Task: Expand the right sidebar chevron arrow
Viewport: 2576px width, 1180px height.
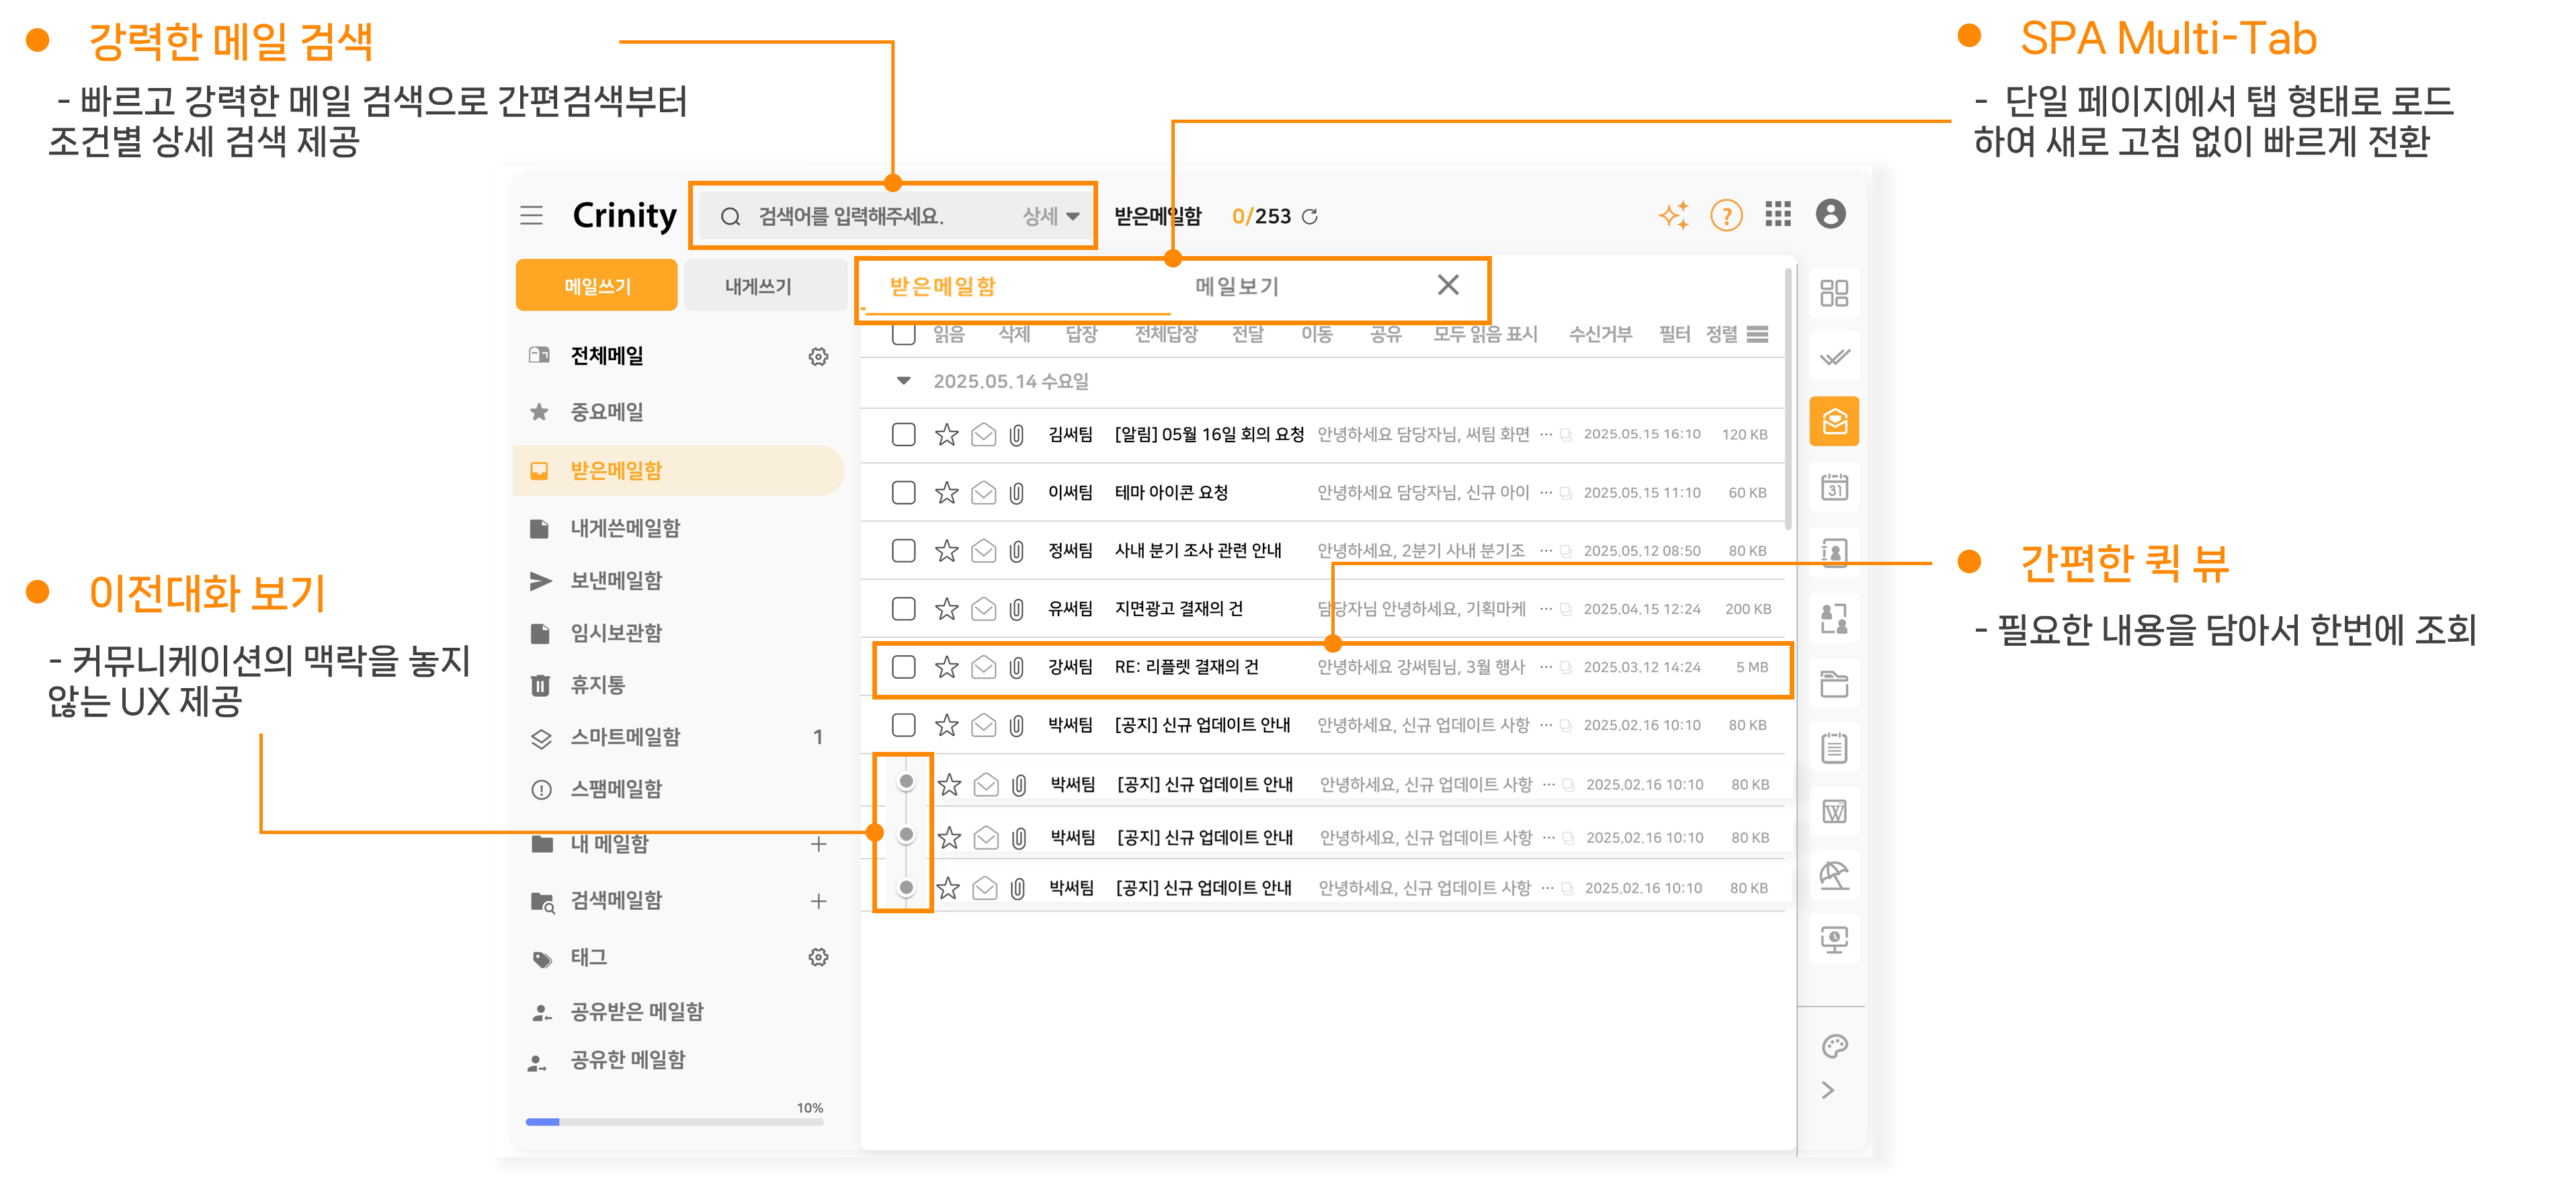Action: click(x=1828, y=1089)
